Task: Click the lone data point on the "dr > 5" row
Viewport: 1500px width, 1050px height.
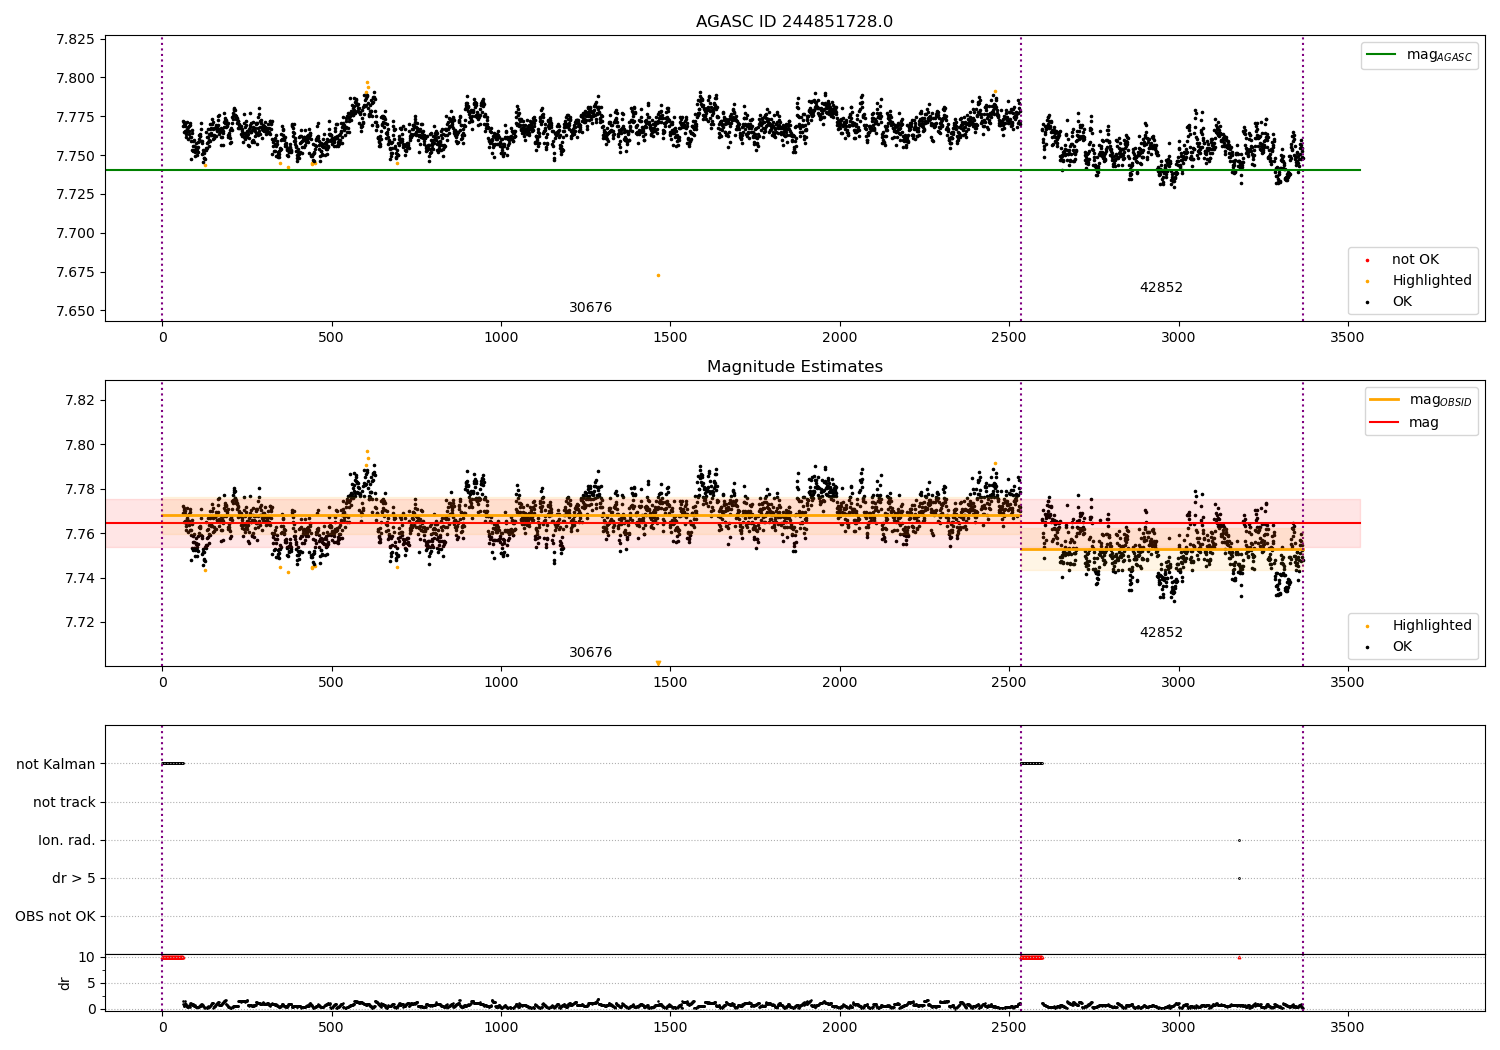Action: point(1239,878)
